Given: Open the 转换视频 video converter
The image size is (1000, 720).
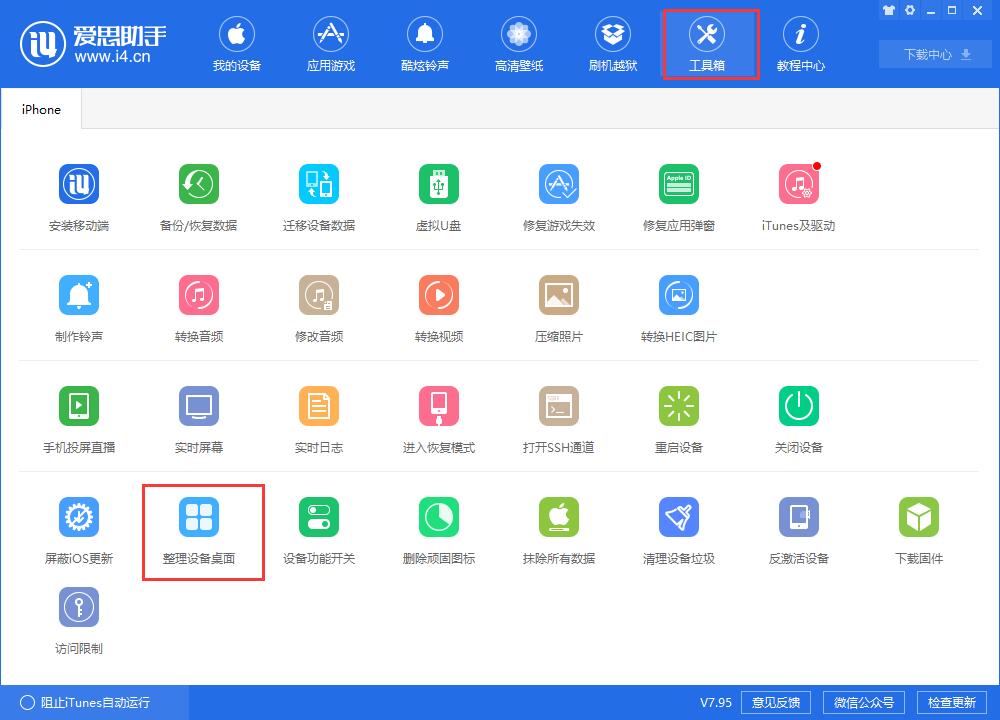Looking at the screenshot, I should (x=438, y=305).
